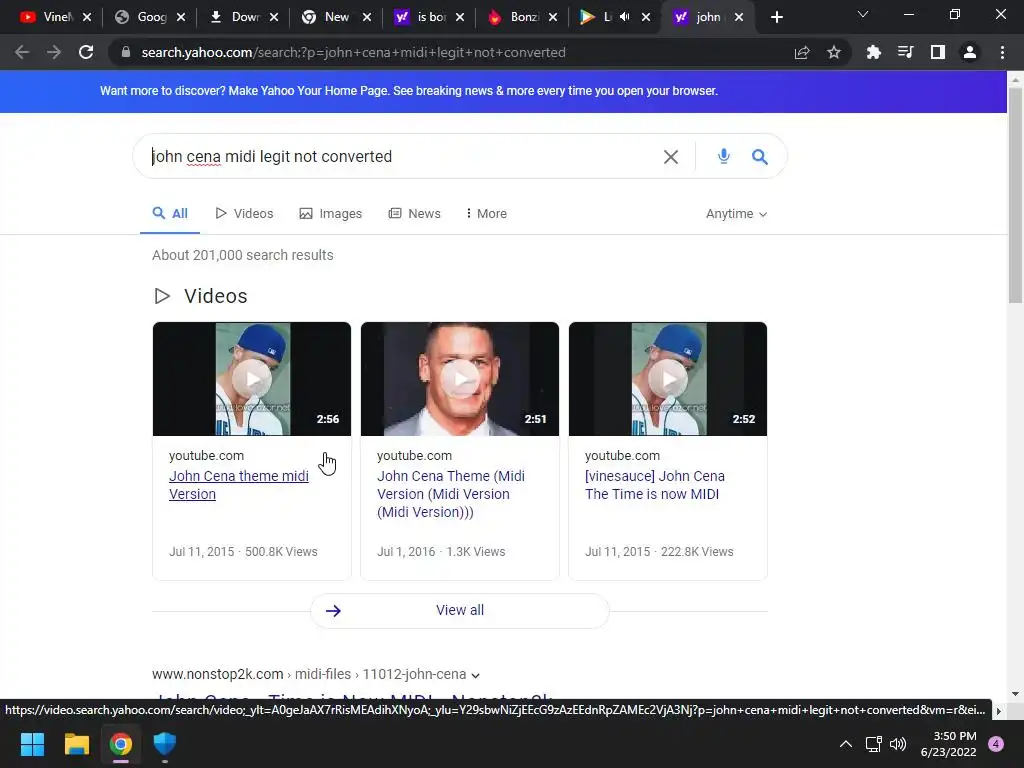Open the Windows Start menu
This screenshot has width=1024, height=768.
(32, 744)
